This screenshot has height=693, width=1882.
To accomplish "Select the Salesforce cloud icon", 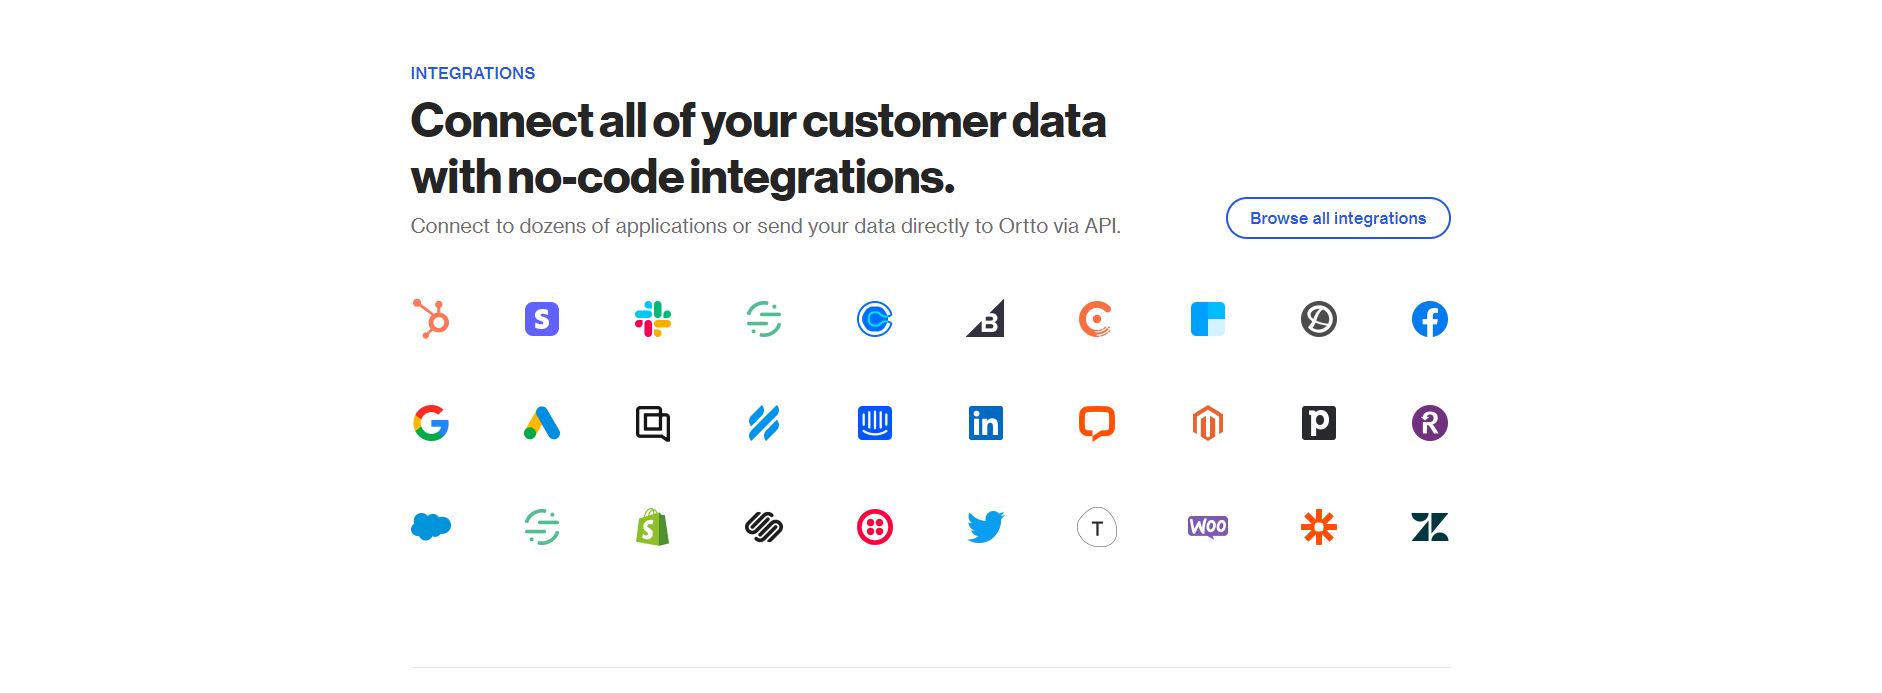I will pyautogui.click(x=431, y=527).
